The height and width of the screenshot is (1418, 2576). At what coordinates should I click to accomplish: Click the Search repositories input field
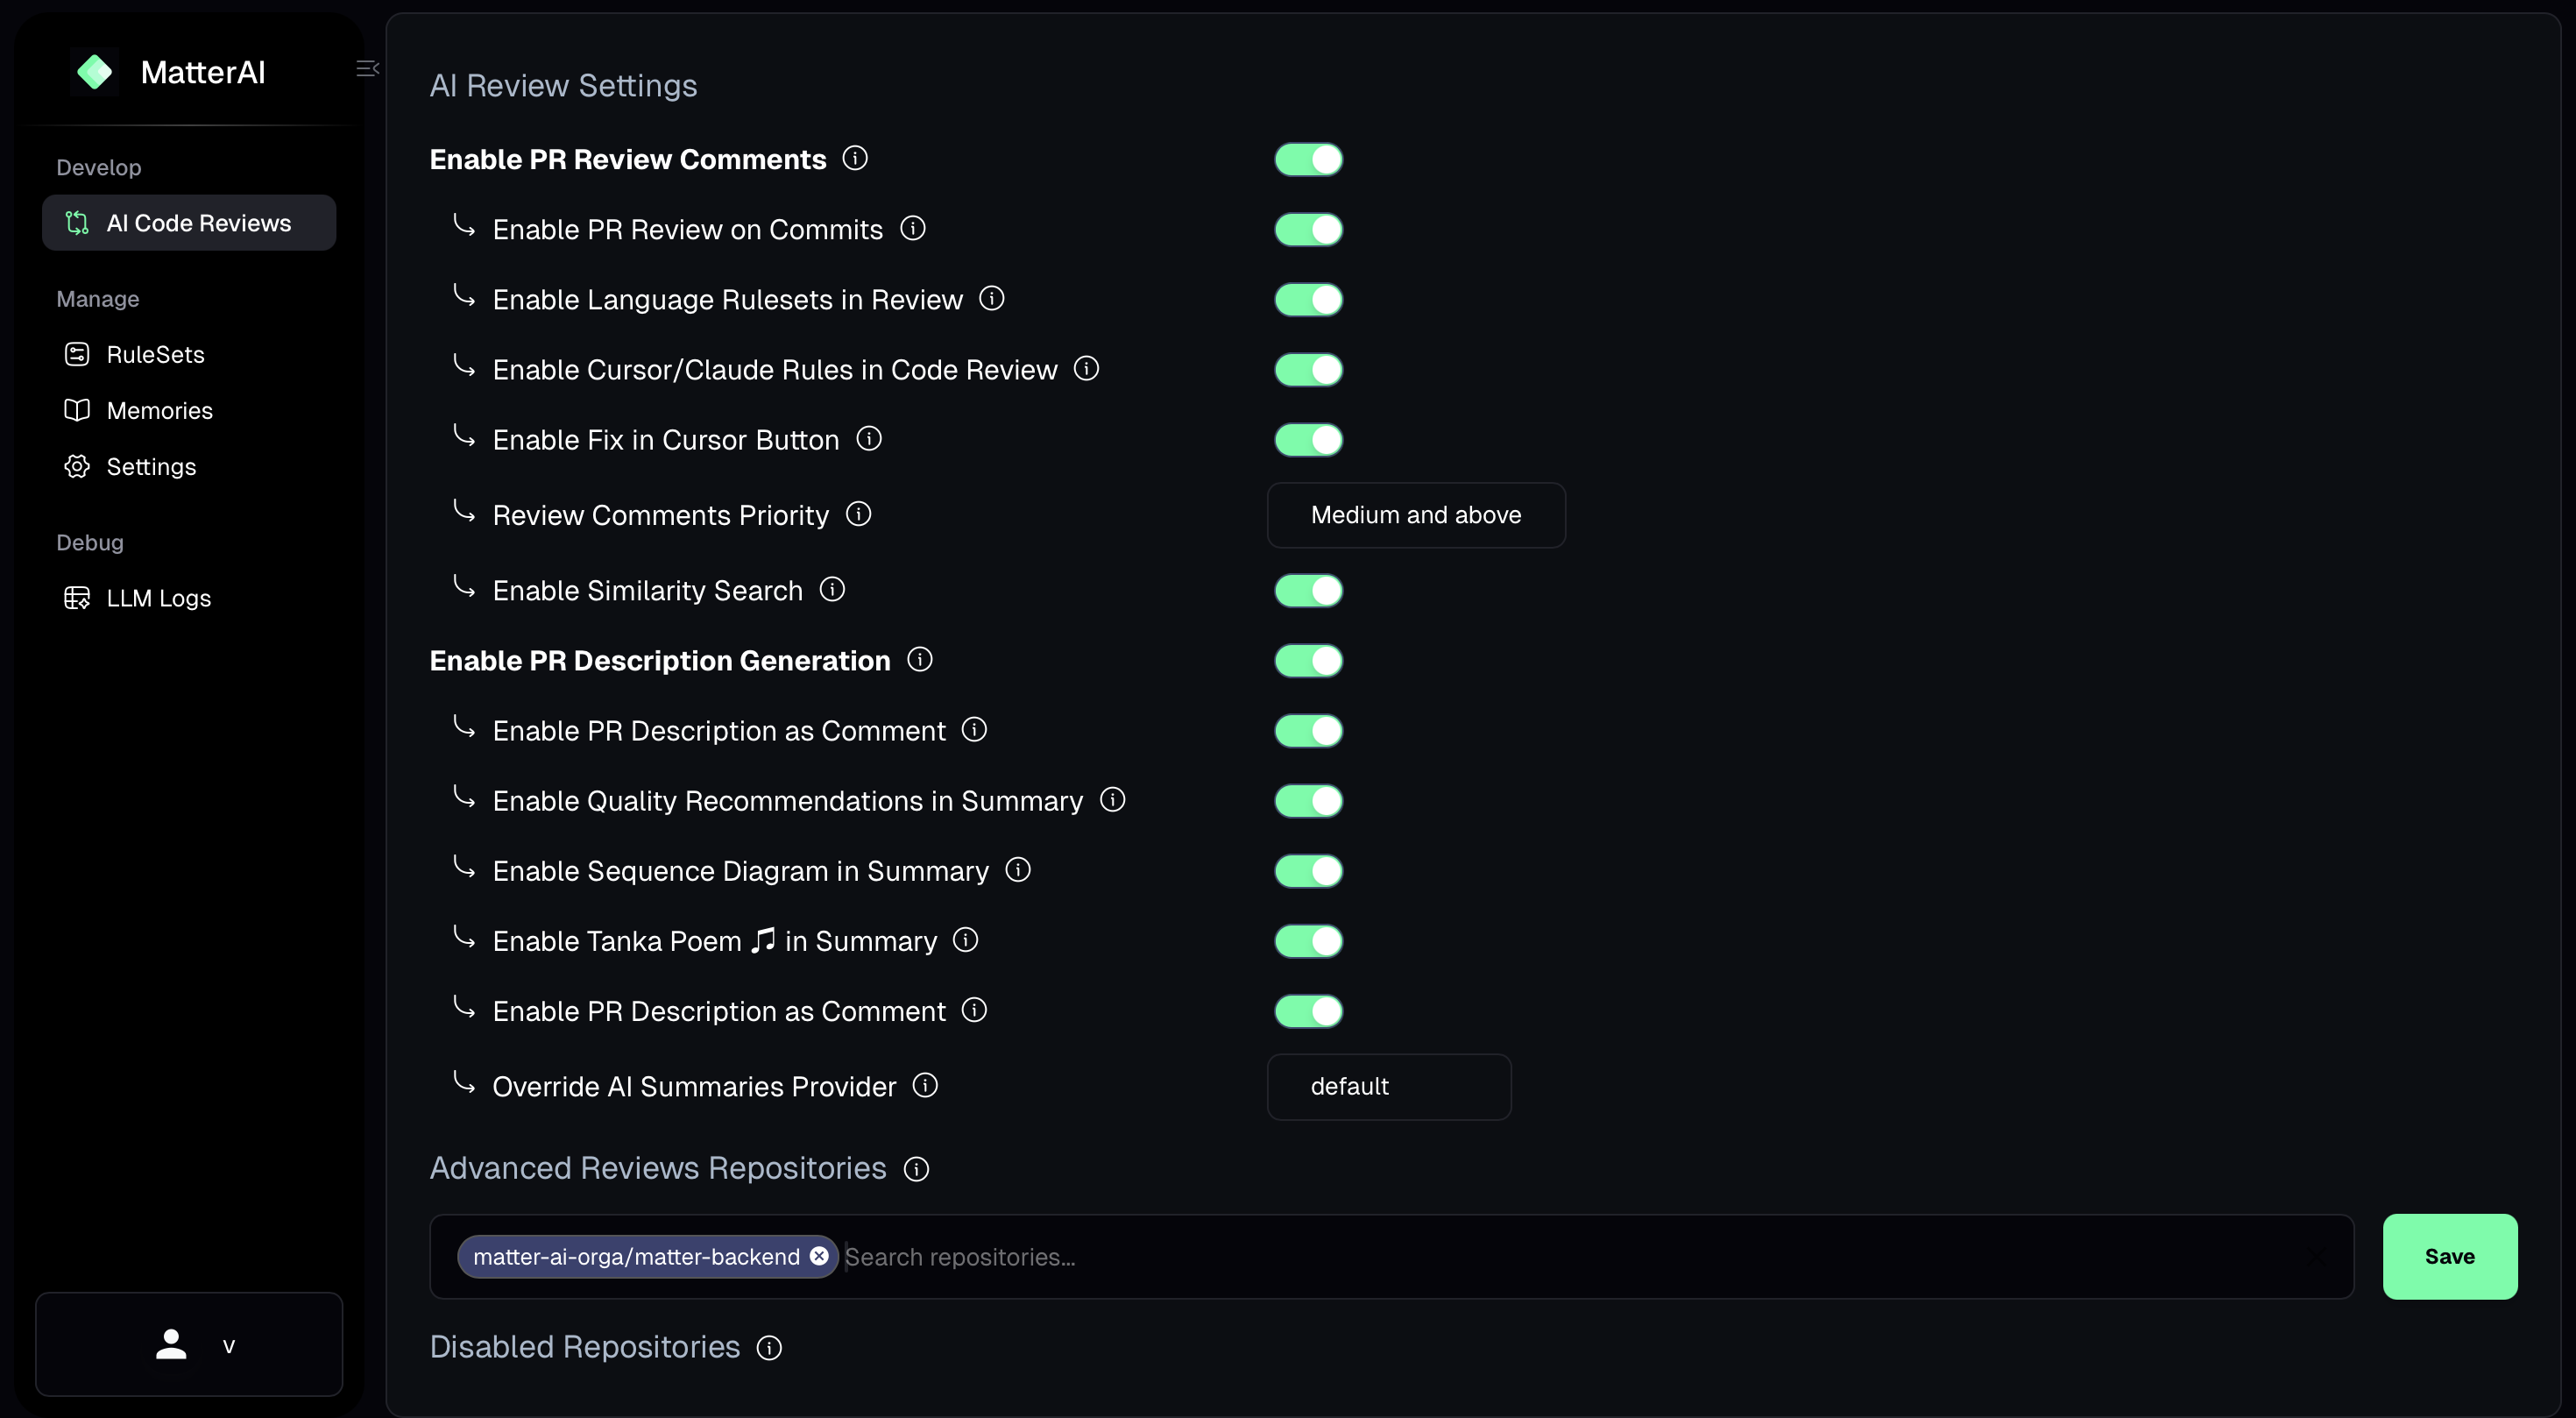(1100, 1256)
